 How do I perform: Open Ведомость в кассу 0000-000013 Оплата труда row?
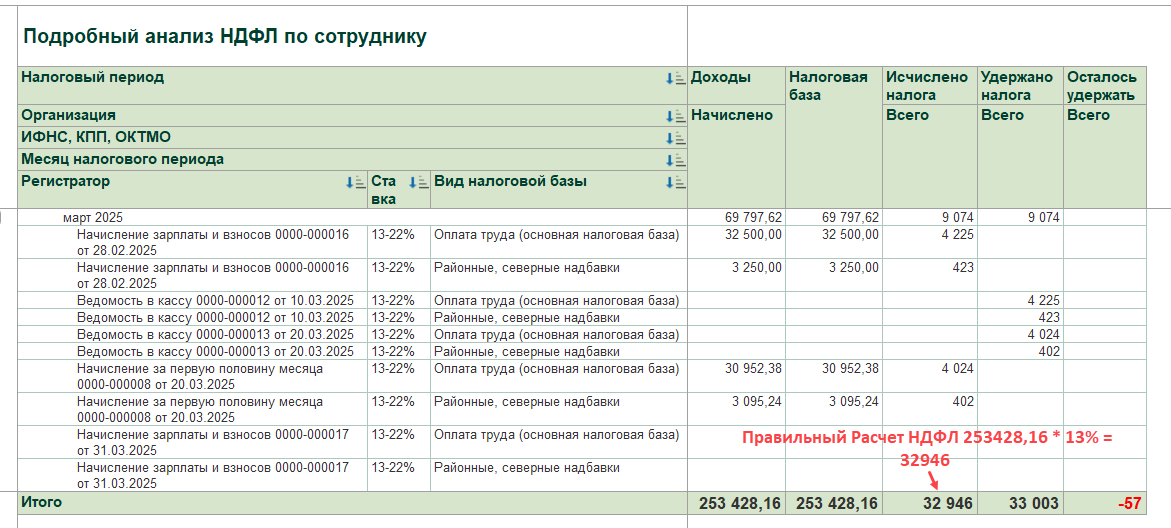pyautogui.click(x=215, y=335)
